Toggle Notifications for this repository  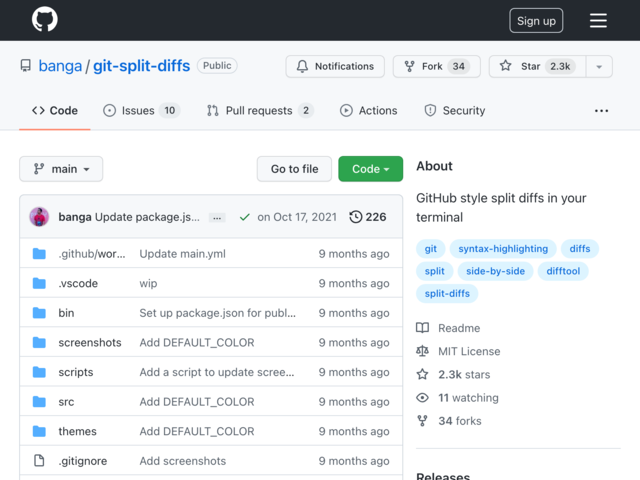[x=335, y=66]
